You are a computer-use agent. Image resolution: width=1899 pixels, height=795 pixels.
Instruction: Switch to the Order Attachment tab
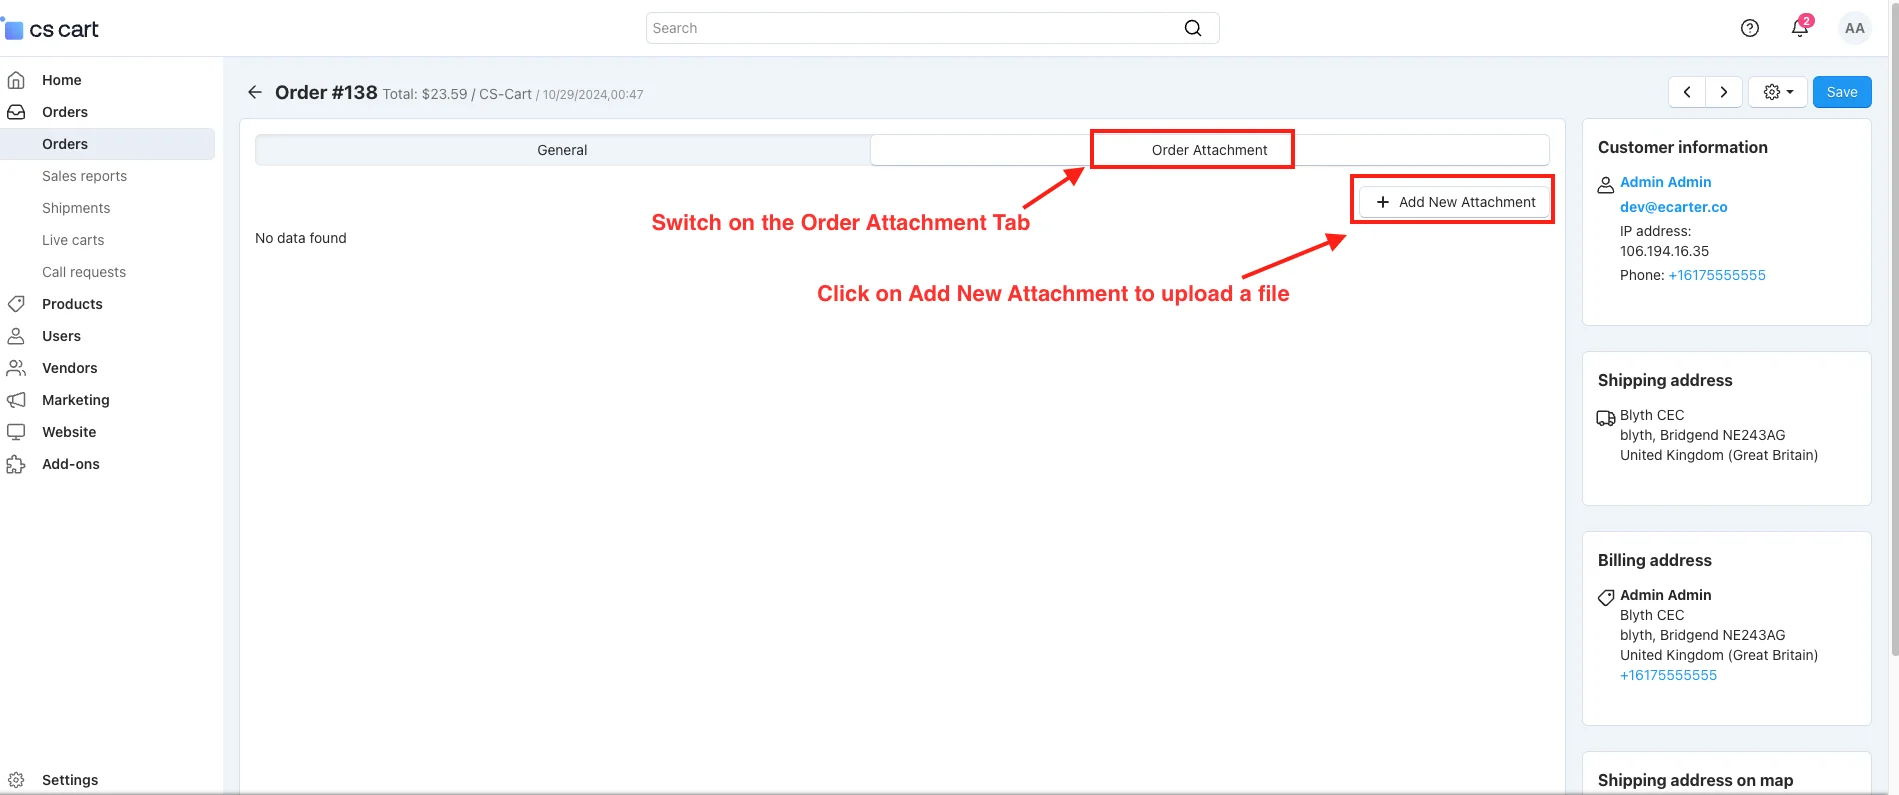pyautogui.click(x=1209, y=150)
